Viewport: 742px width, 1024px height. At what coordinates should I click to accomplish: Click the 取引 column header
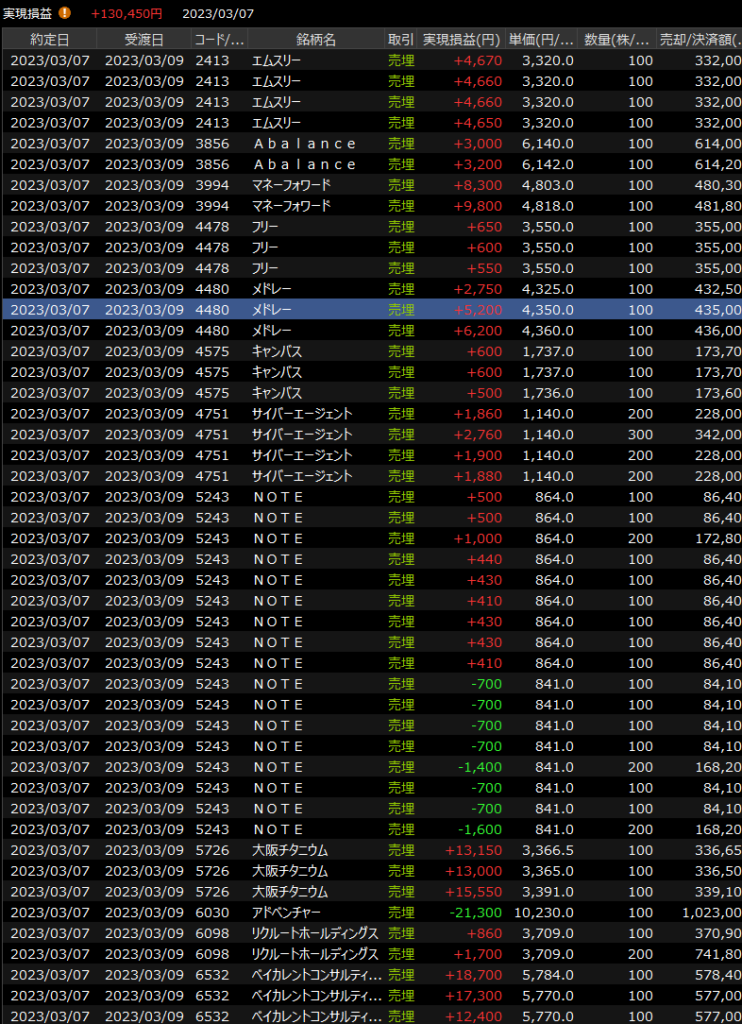400,39
